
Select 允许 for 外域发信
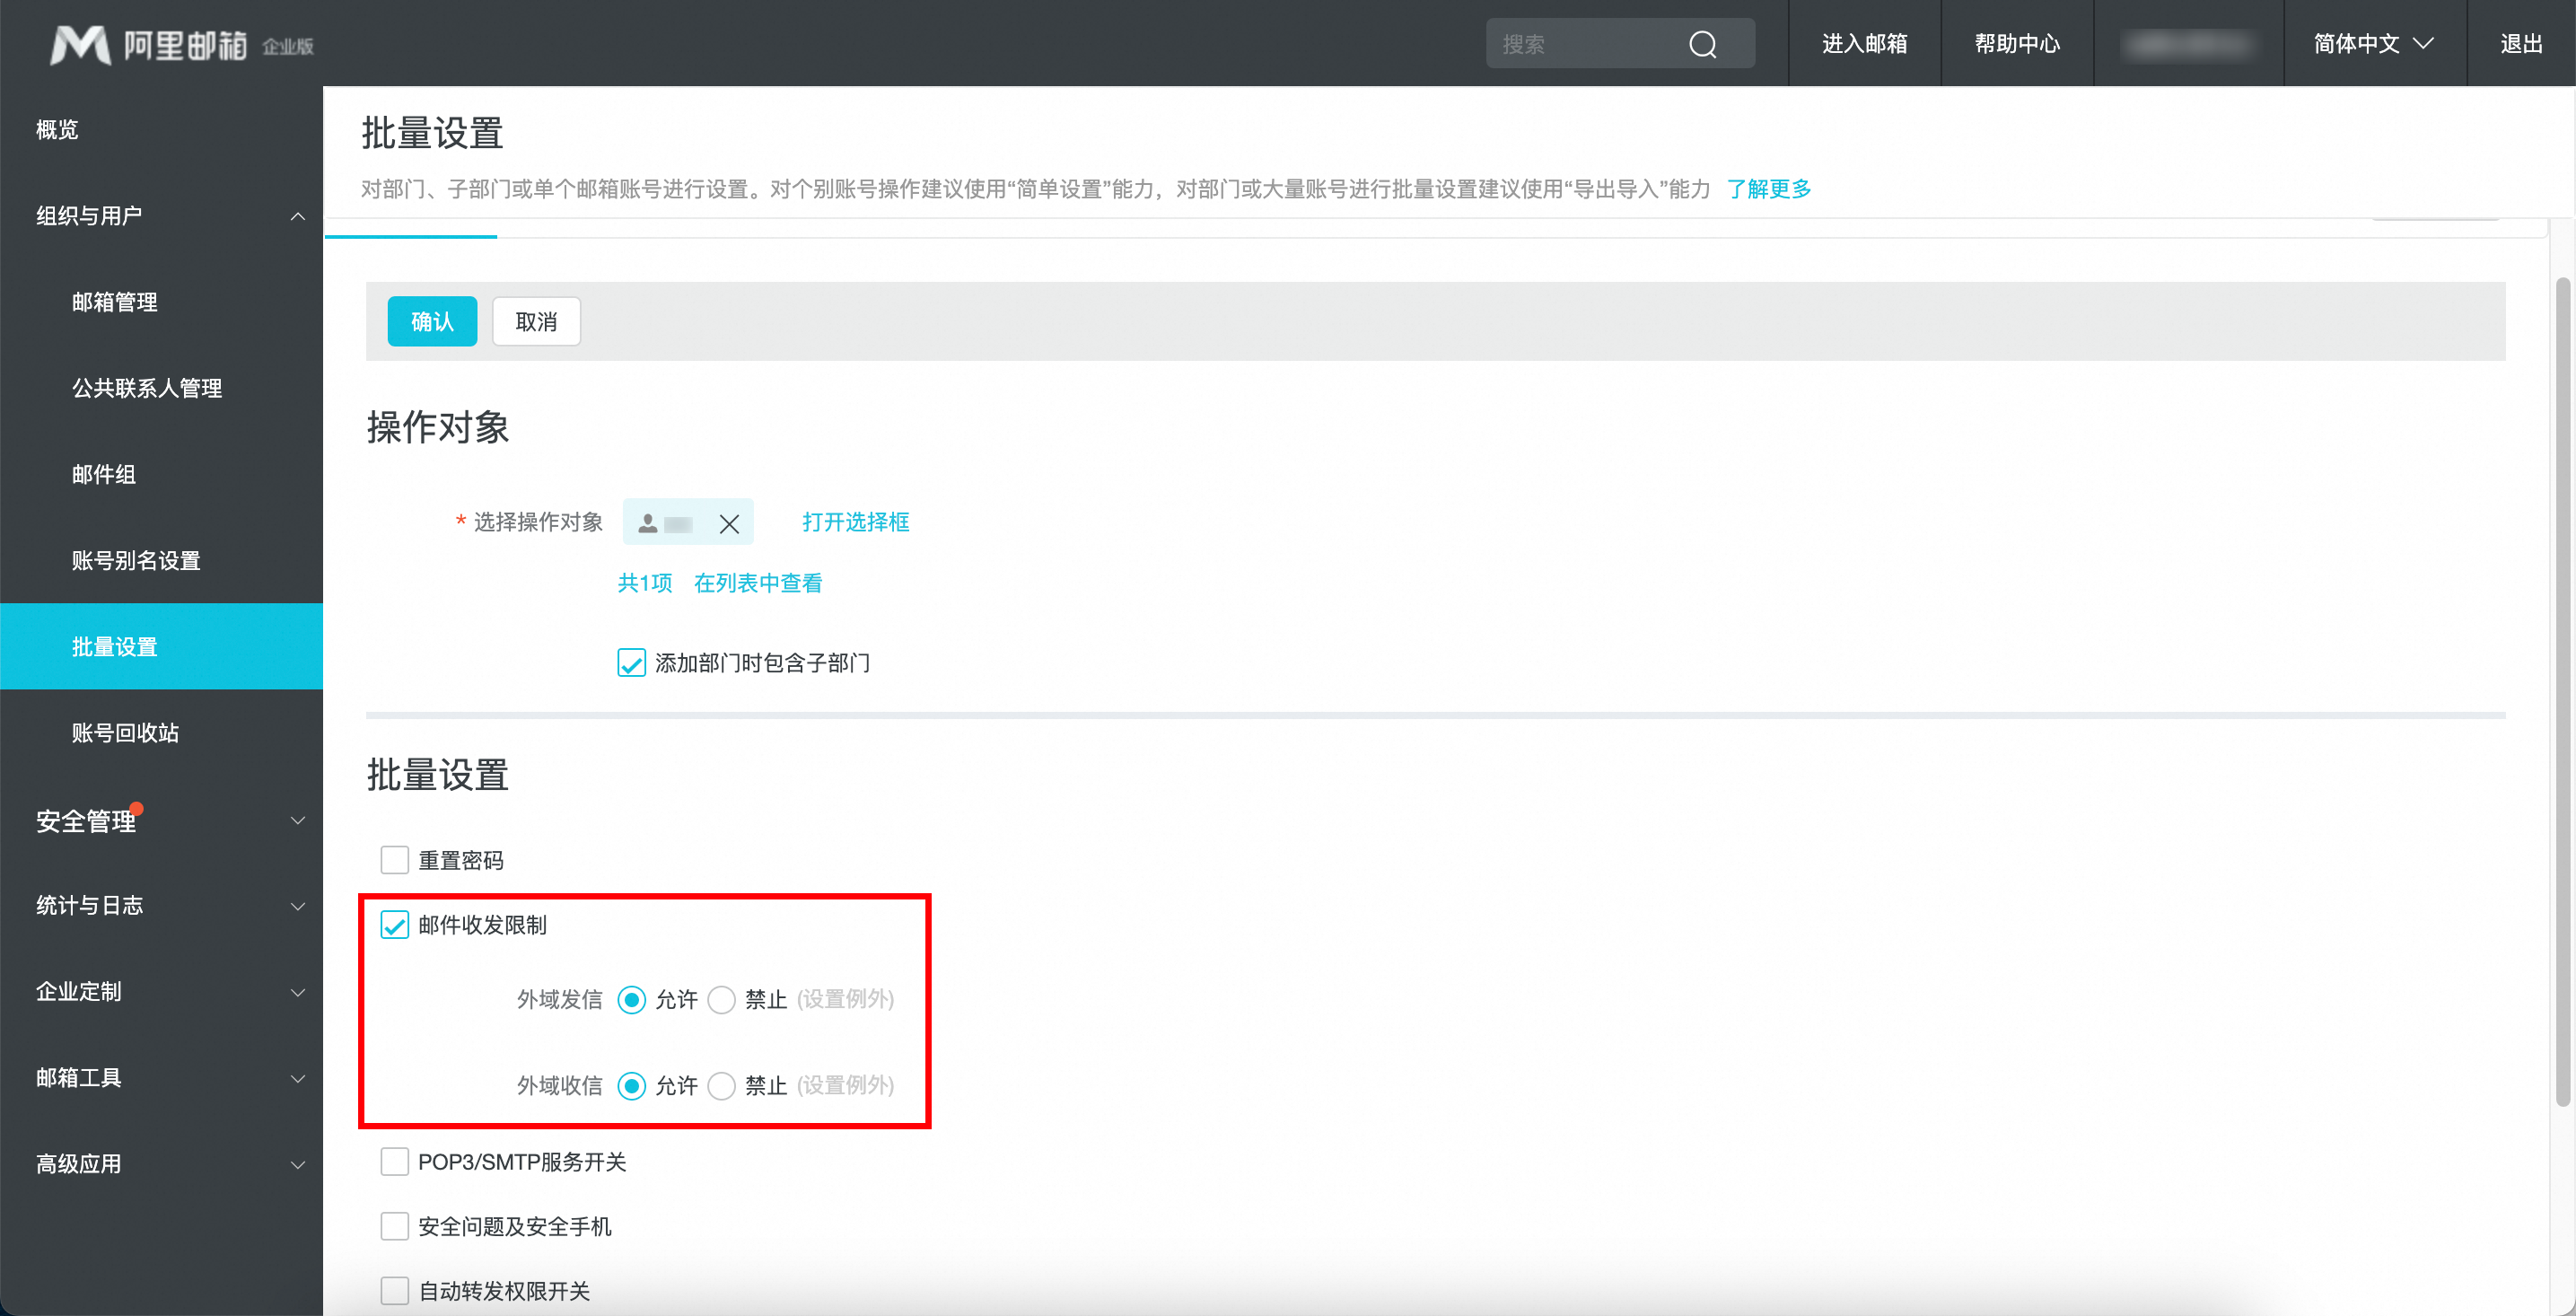631,999
